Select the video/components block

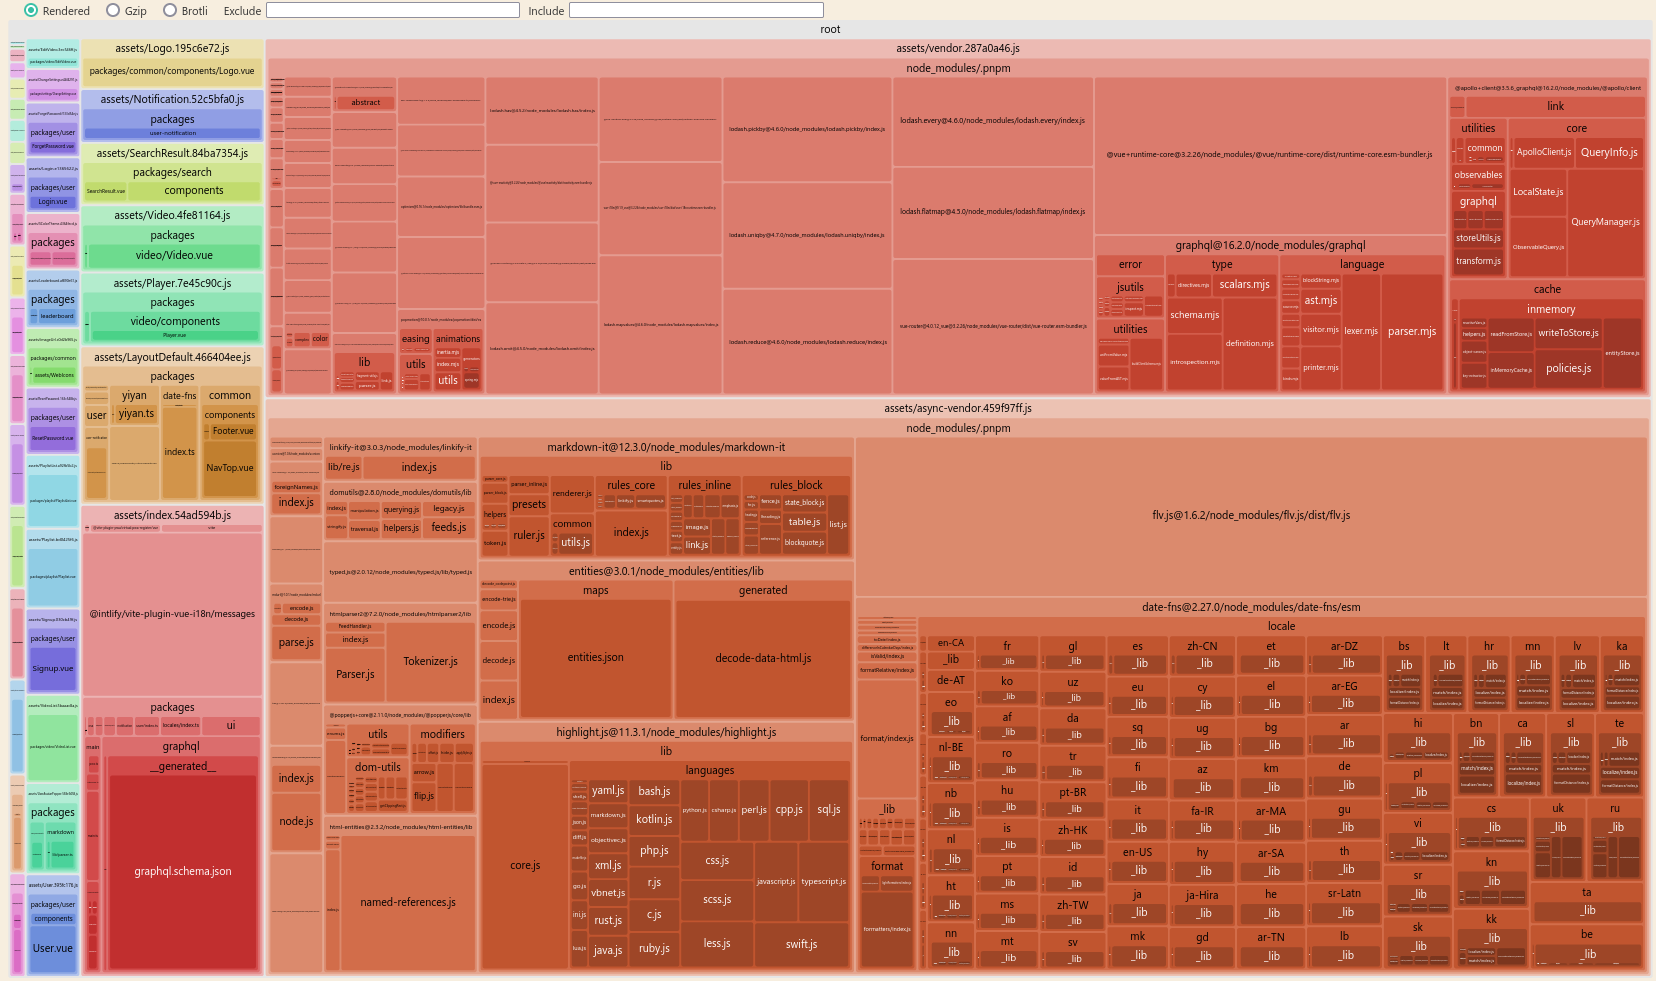175,321
